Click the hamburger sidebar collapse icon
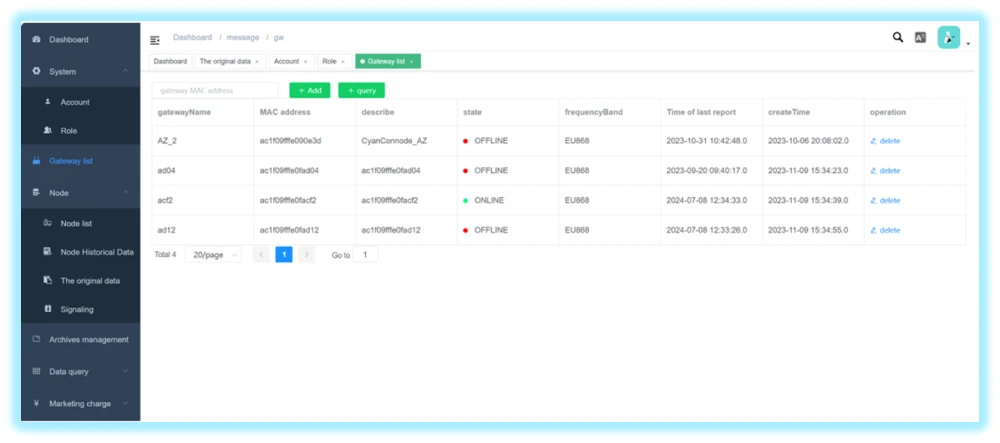The width and height of the screenshot is (1000, 443). point(155,40)
